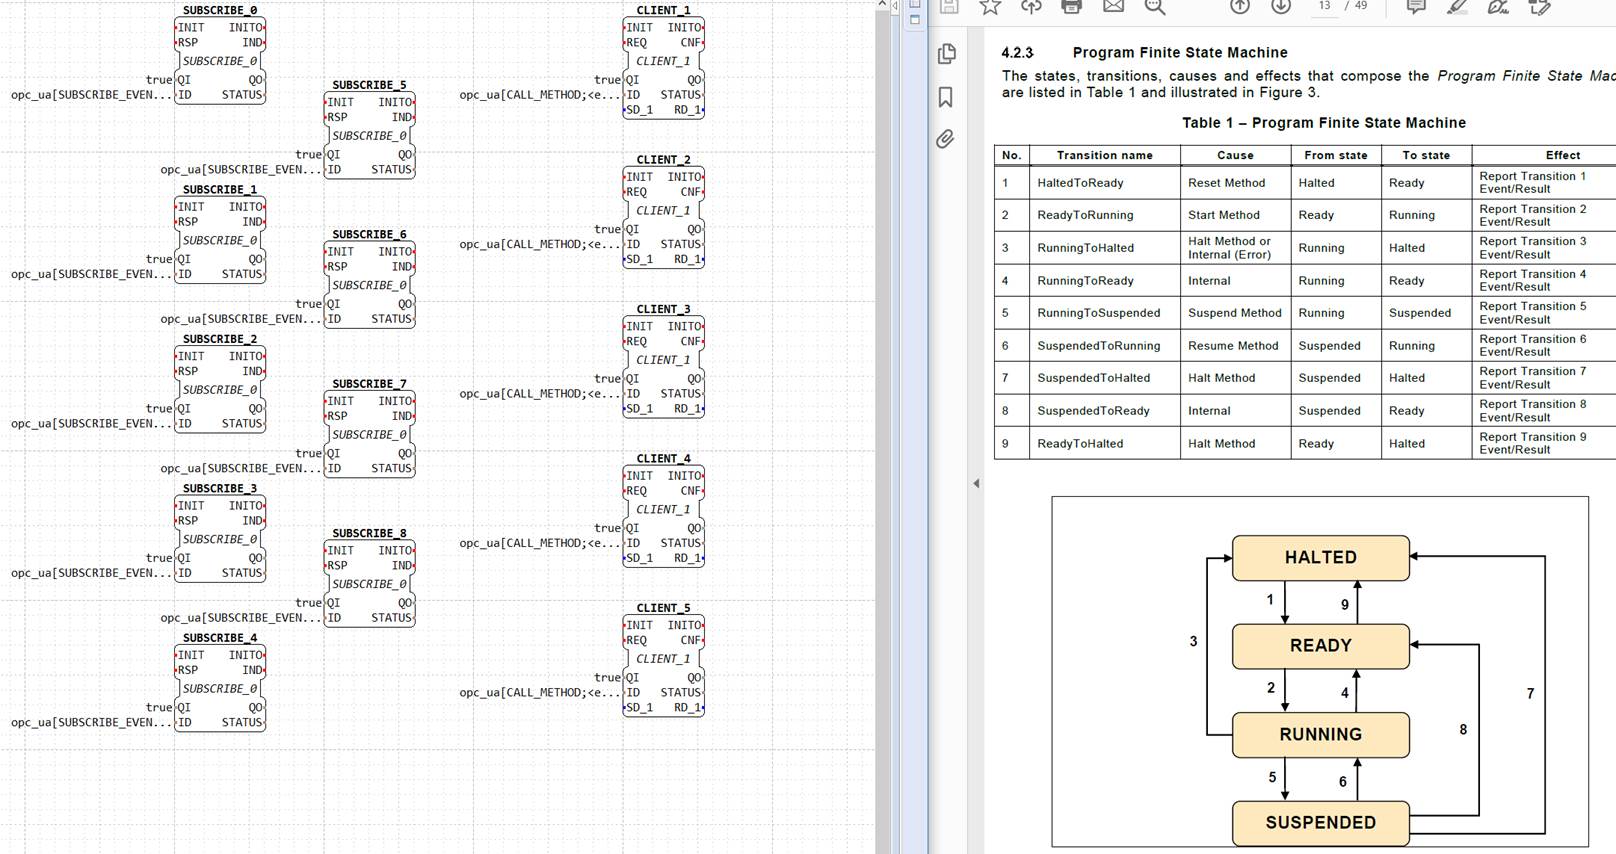Go to previous page with up arrow

1240,6
